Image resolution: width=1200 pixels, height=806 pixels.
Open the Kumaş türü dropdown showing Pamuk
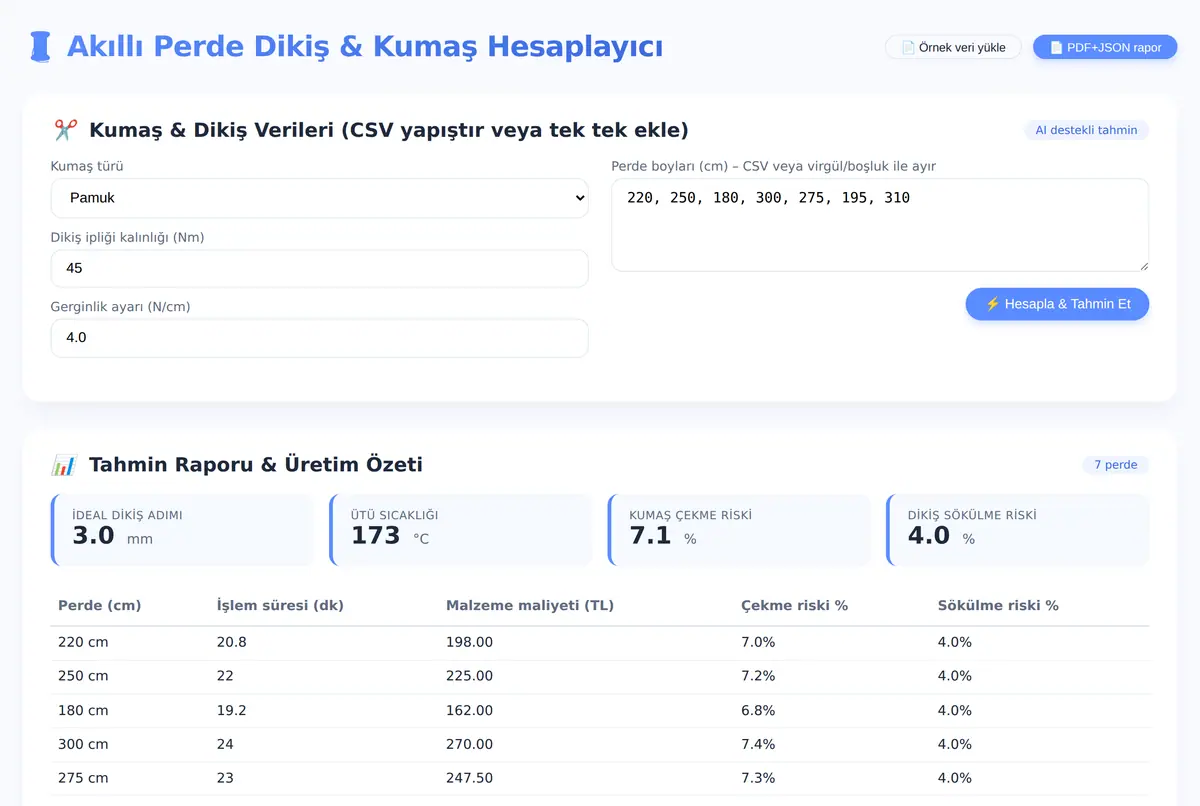pyautogui.click(x=320, y=198)
